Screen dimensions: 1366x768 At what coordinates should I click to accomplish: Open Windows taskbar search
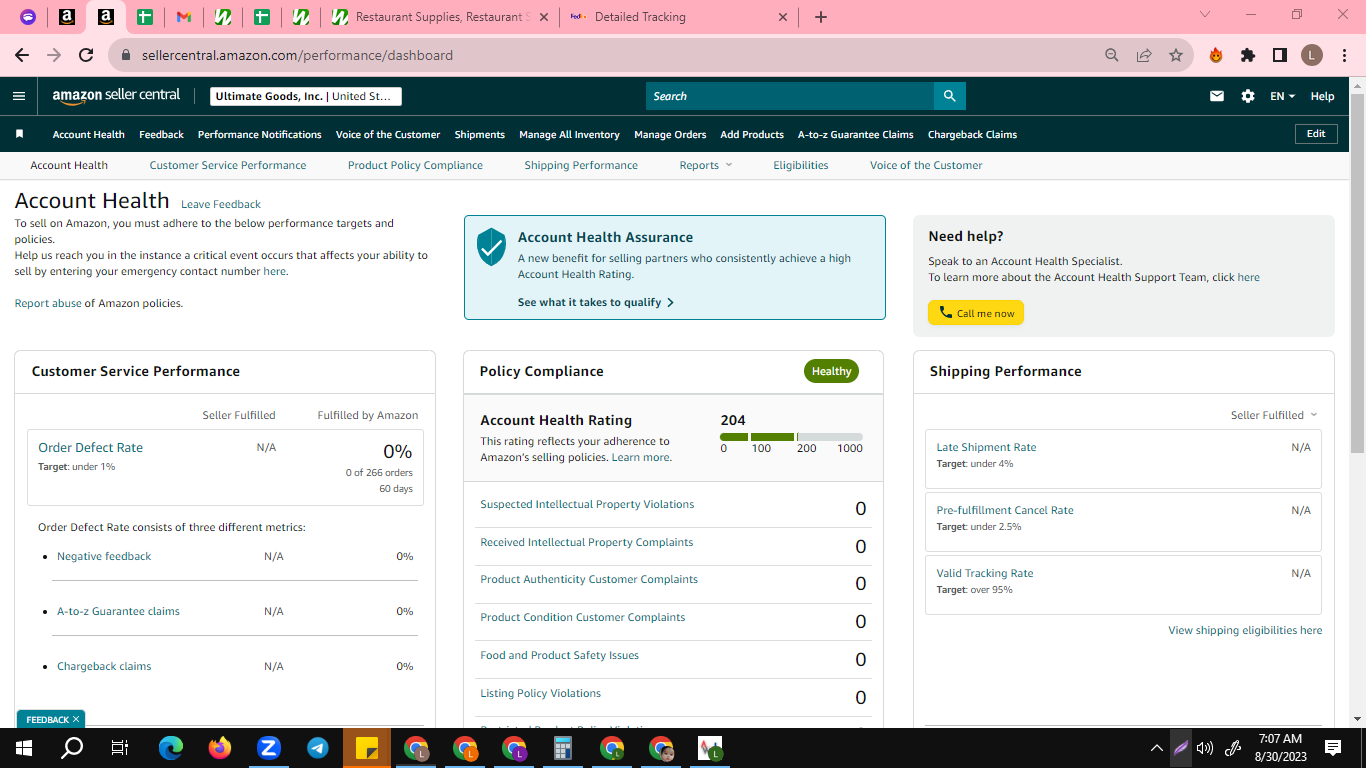click(72, 747)
